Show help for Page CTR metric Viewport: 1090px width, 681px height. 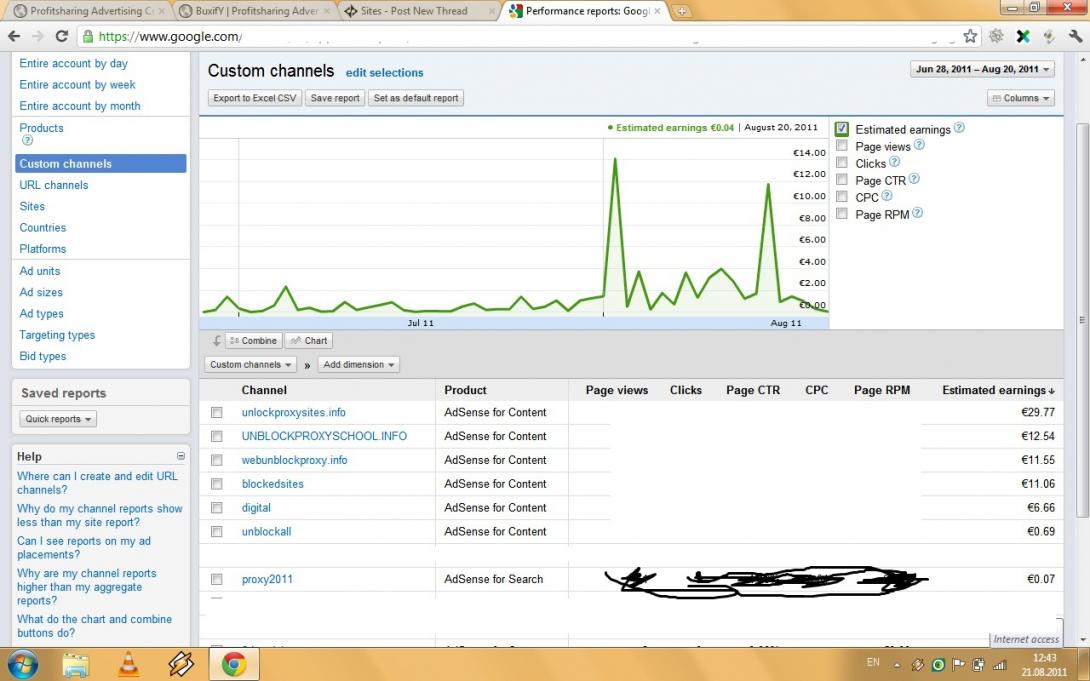(914, 179)
